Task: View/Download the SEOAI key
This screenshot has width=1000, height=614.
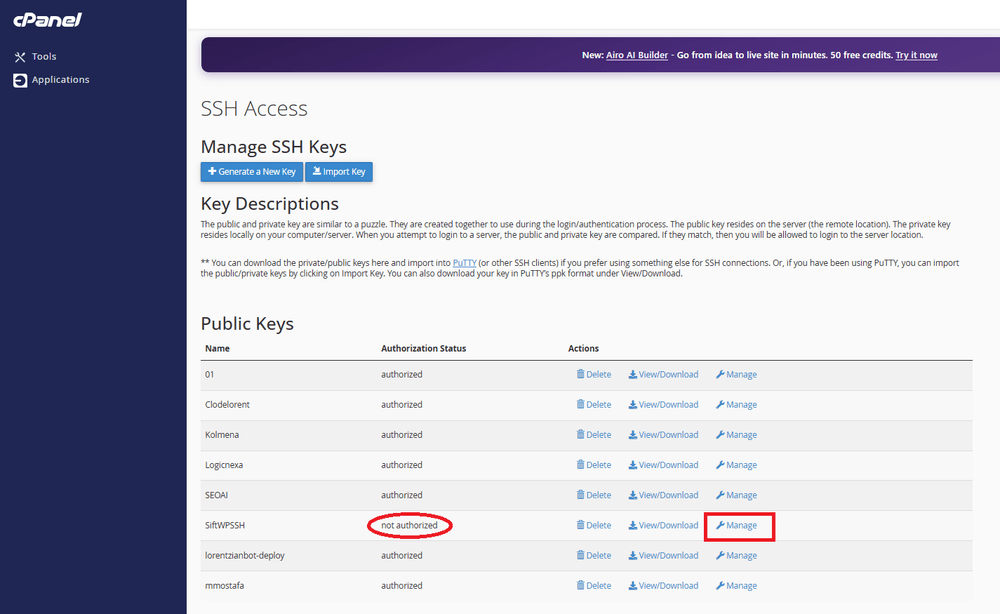Action: click(663, 495)
